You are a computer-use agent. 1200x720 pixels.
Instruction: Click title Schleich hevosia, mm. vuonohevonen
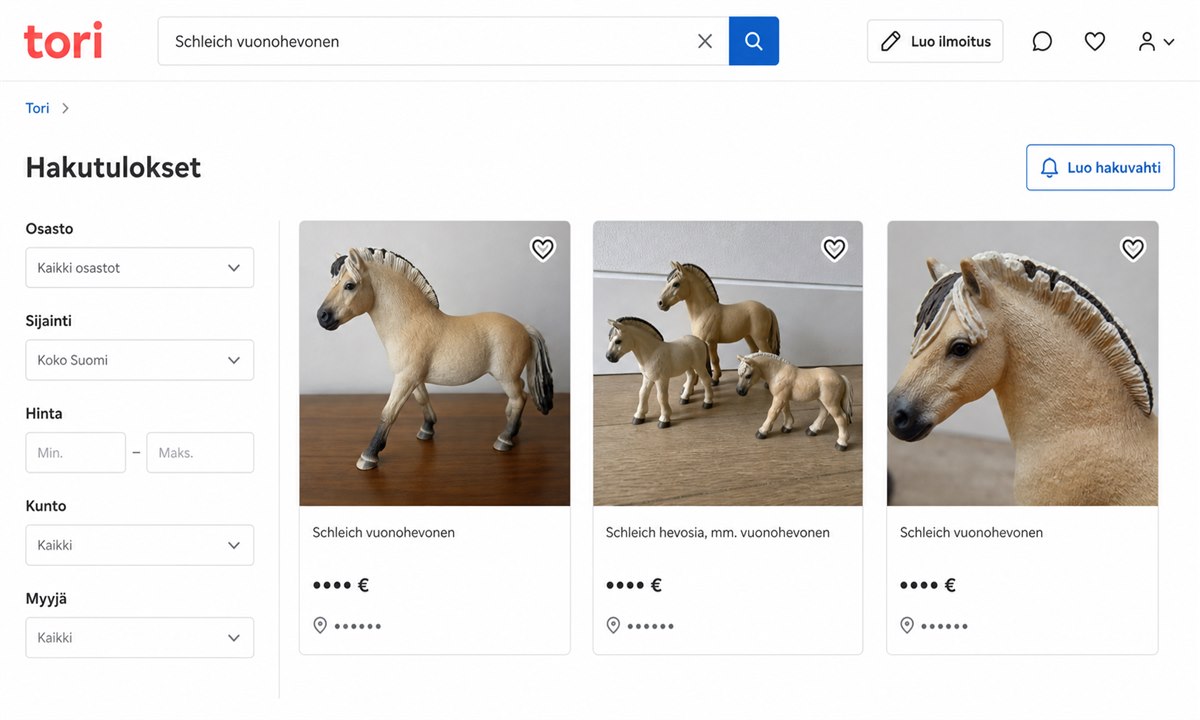[x=718, y=533]
